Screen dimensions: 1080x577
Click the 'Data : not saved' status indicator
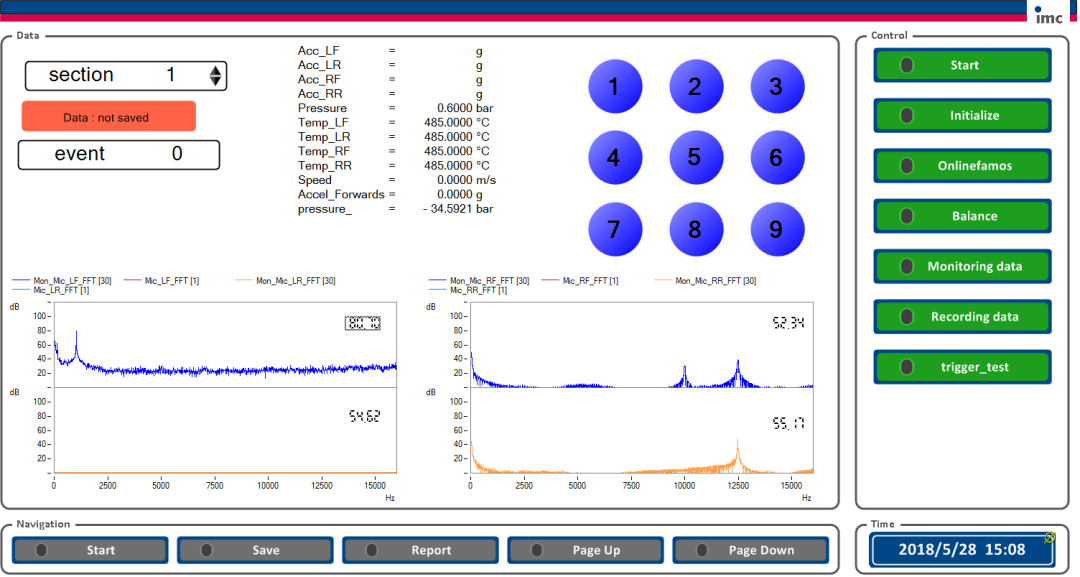click(109, 116)
